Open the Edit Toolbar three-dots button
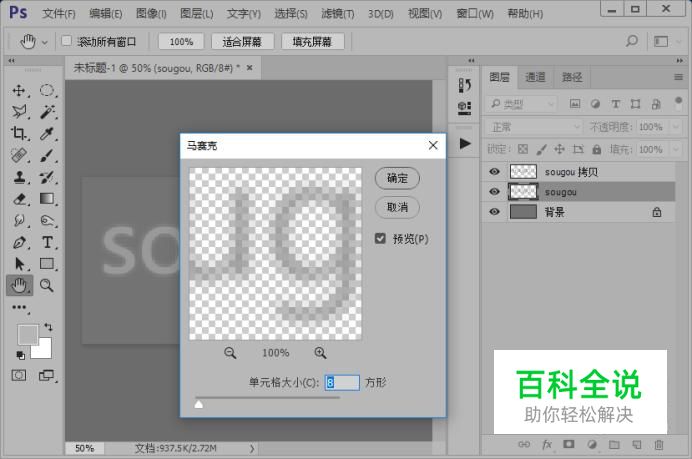Image resolution: width=692 pixels, height=459 pixels. pos(19,307)
